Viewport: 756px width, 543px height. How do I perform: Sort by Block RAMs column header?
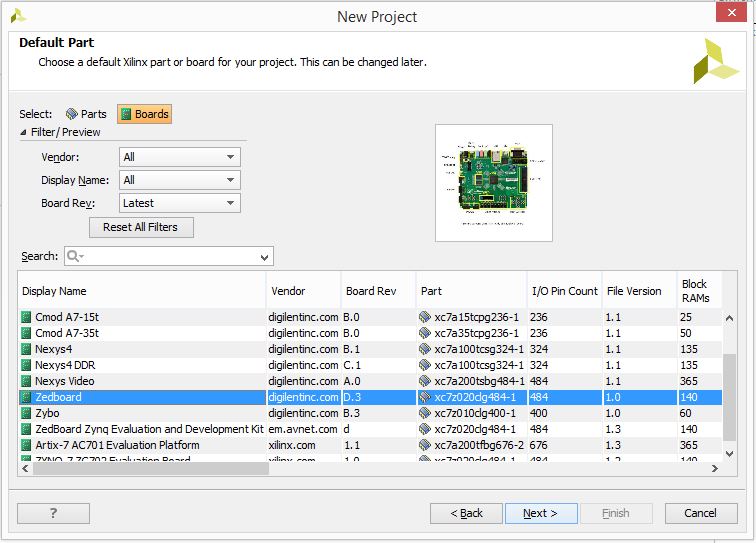point(700,291)
